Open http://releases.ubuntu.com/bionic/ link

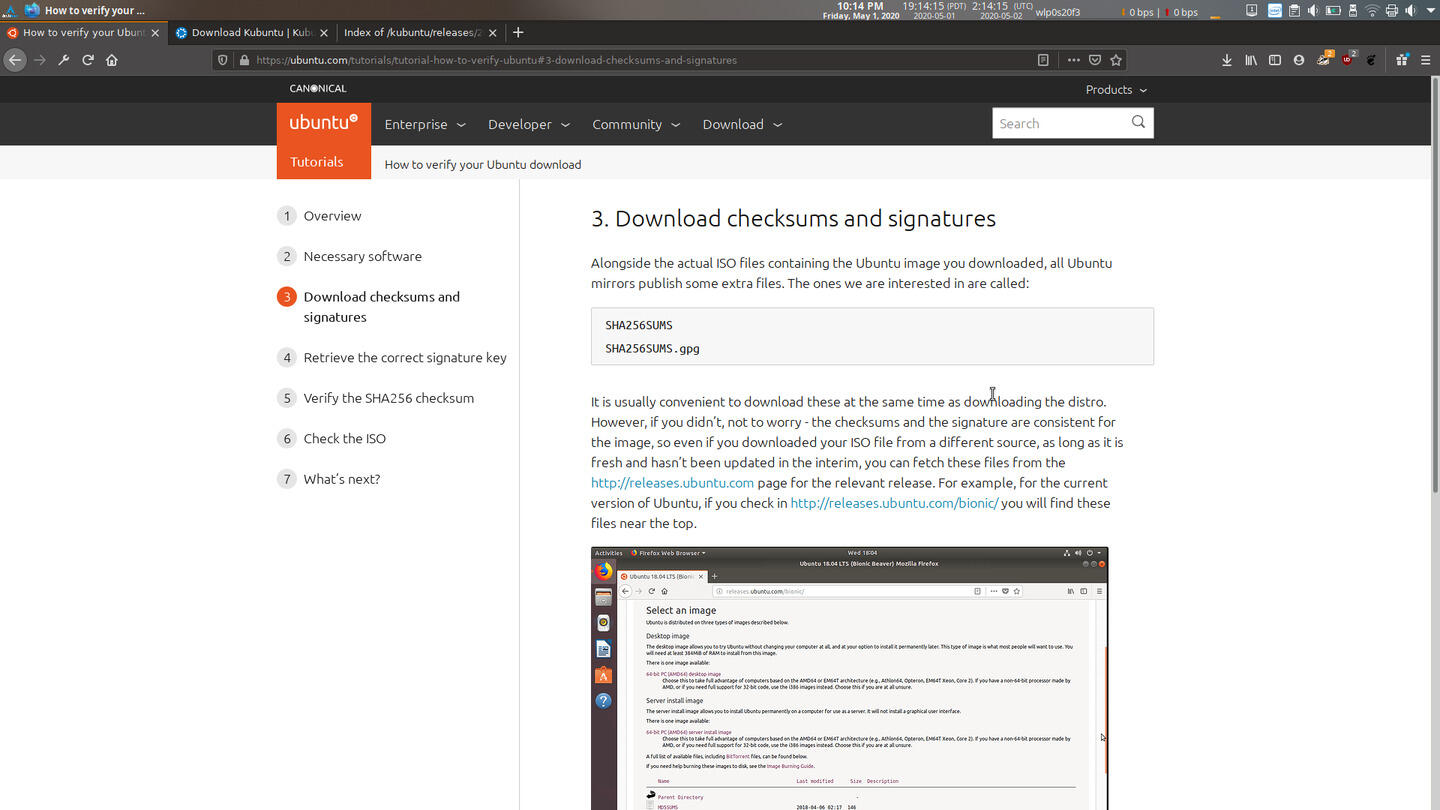tap(894, 502)
